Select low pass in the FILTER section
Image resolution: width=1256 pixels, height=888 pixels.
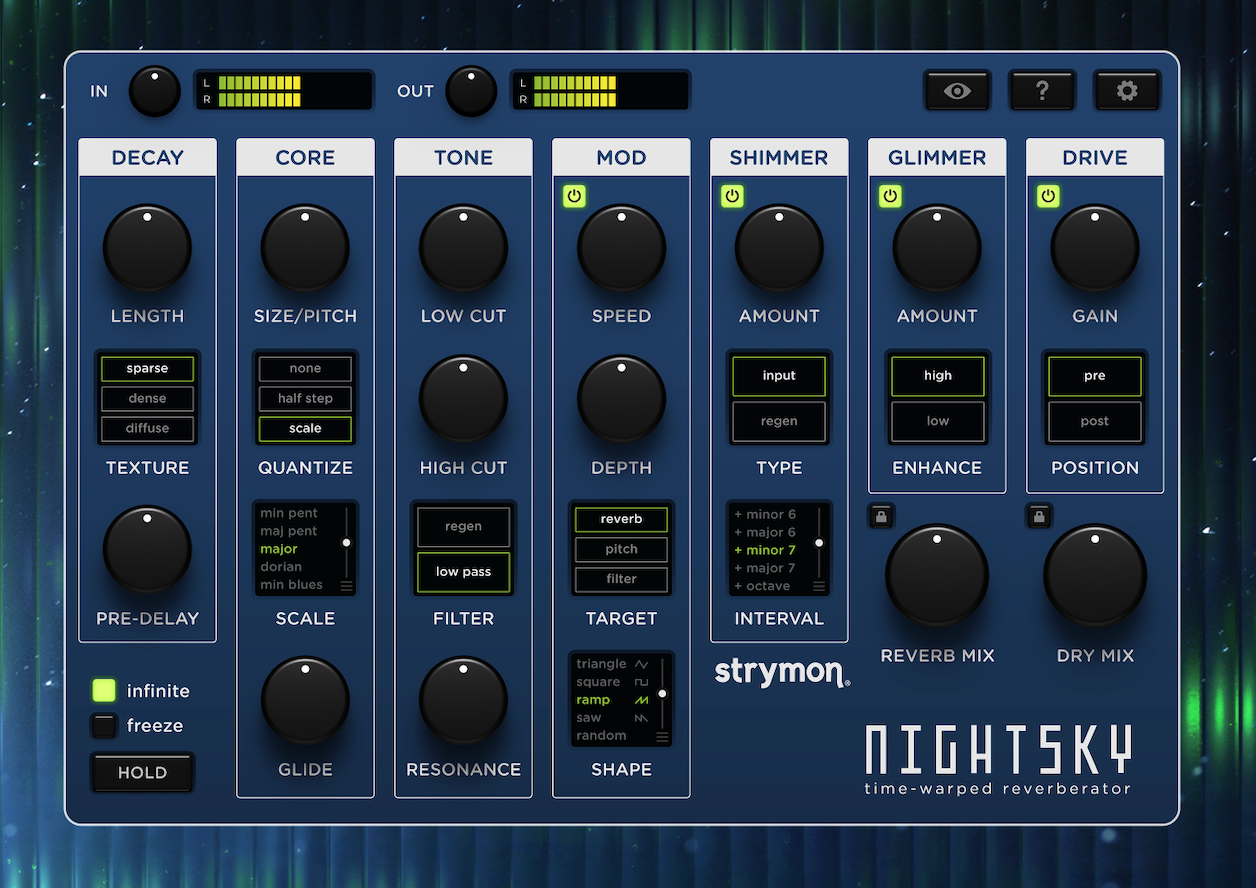463,572
